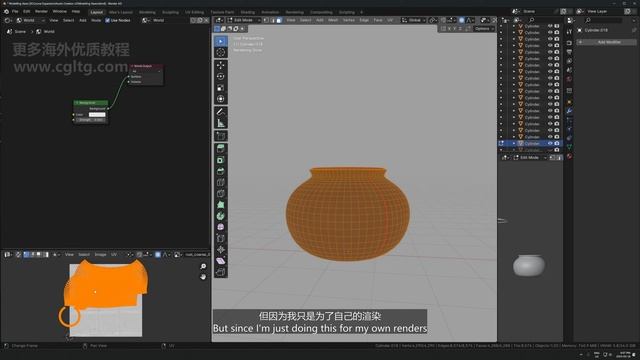Open the Global transform orientation dropdown
640x360 pixels.
coord(413,20)
